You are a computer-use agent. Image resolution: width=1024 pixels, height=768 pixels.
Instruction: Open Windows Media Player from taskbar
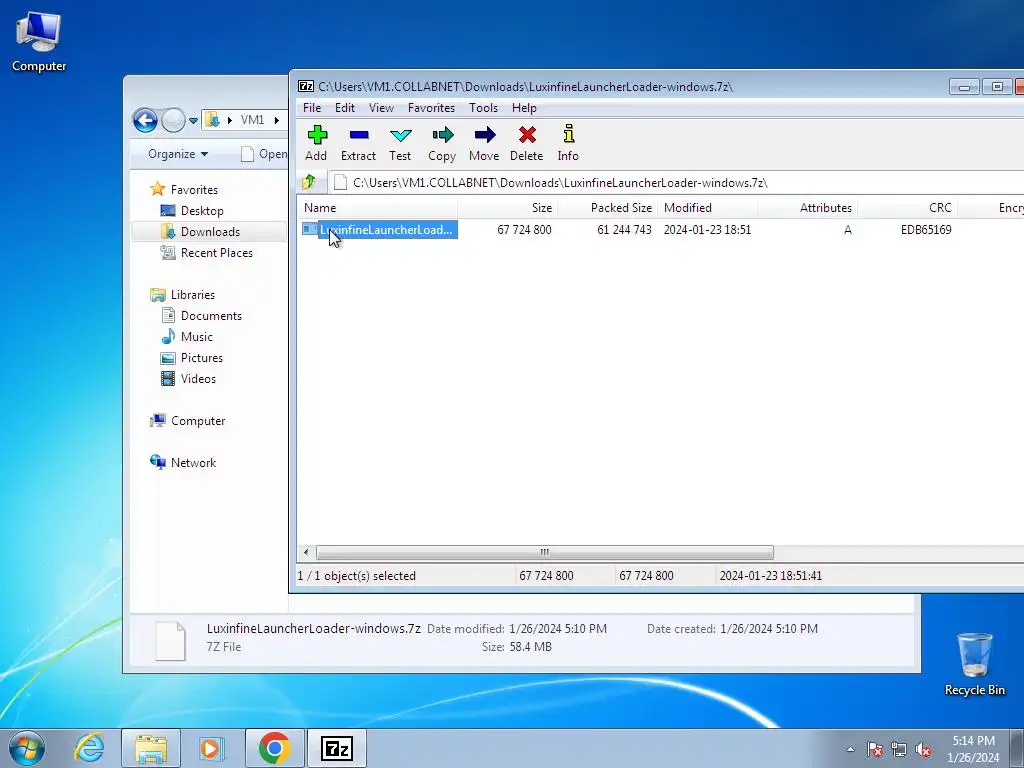[x=212, y=748]
